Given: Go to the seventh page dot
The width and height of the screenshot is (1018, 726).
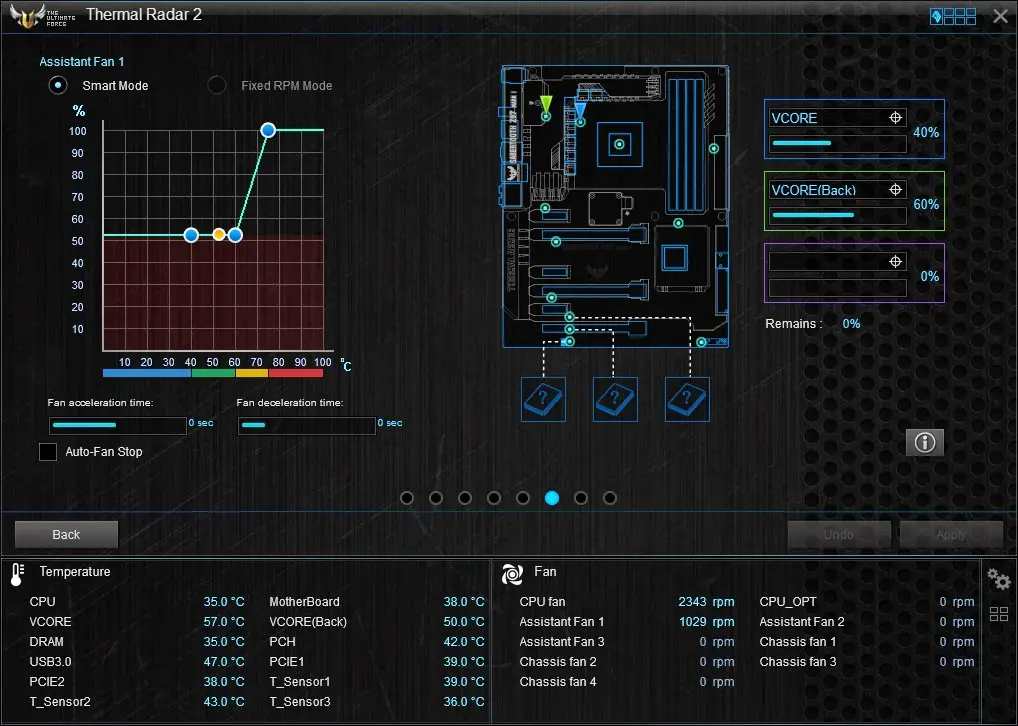Looking at the screenshot, I should click(581, 498).
